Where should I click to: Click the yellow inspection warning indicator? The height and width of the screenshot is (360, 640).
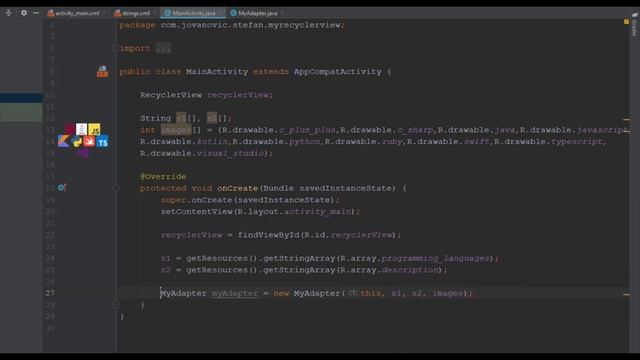[626, 22]
